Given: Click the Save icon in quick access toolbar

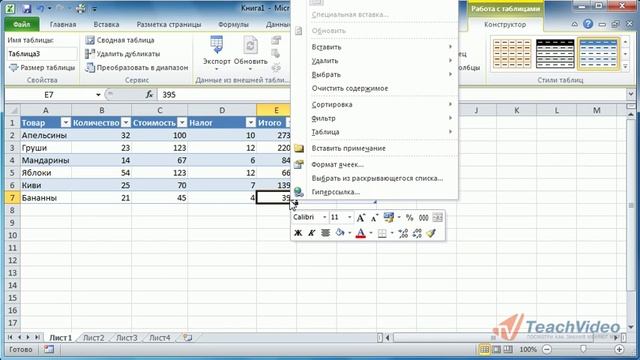Looking at the screenshot, I should (27, 8).
